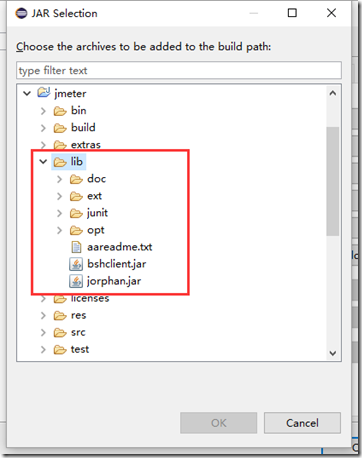Close the JAR Selection dialog
This screenshot has width=362, height=458.
click(331, 13)
